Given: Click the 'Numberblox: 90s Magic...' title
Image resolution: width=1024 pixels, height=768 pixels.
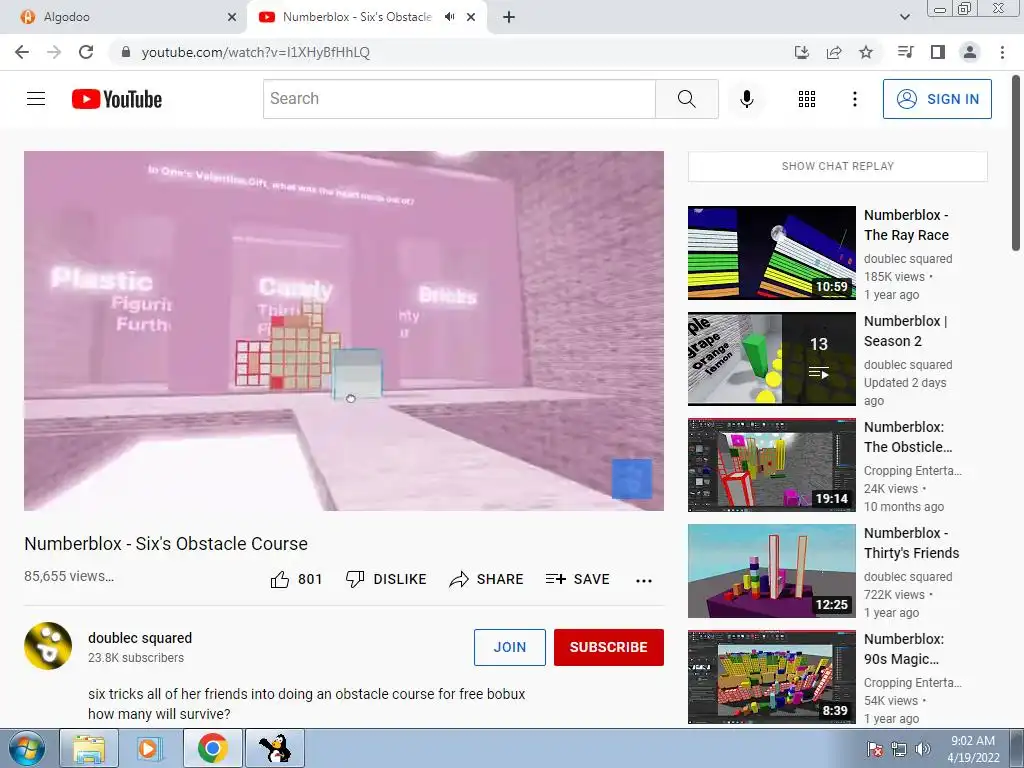Looking at the screenshot, I should click(904, 649).
